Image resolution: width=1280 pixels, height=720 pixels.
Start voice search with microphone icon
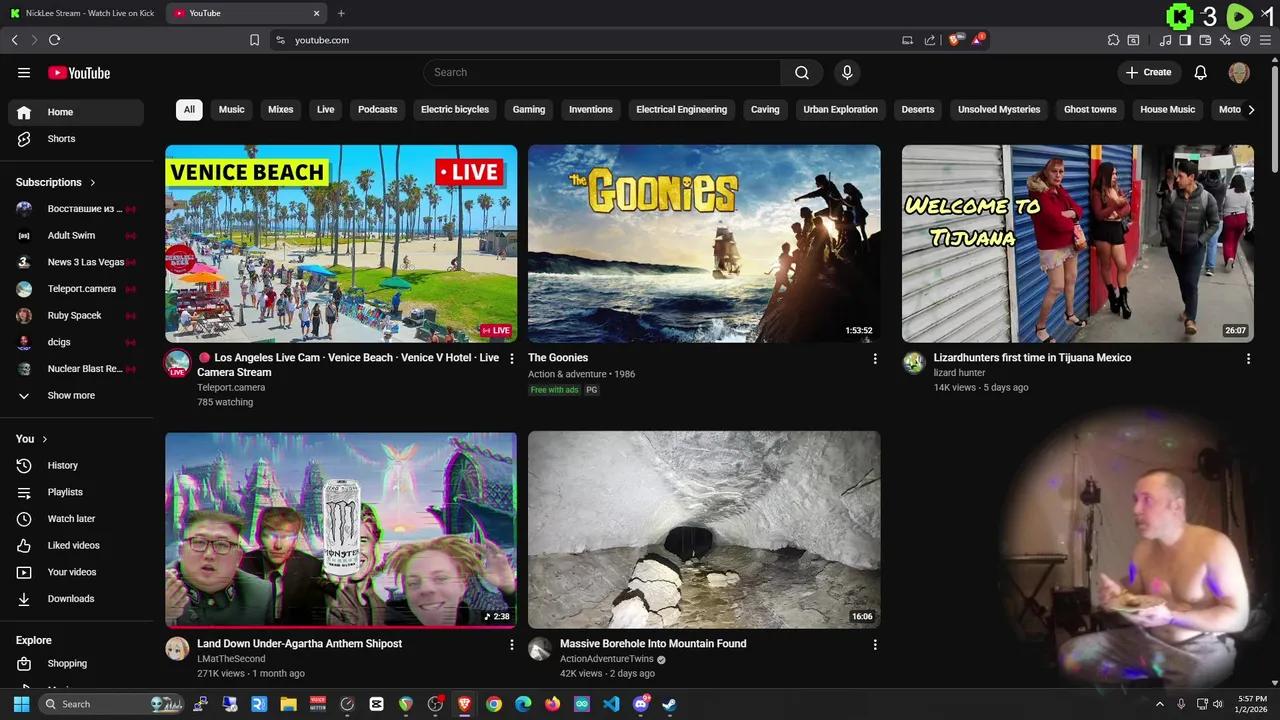coord(847,72)
